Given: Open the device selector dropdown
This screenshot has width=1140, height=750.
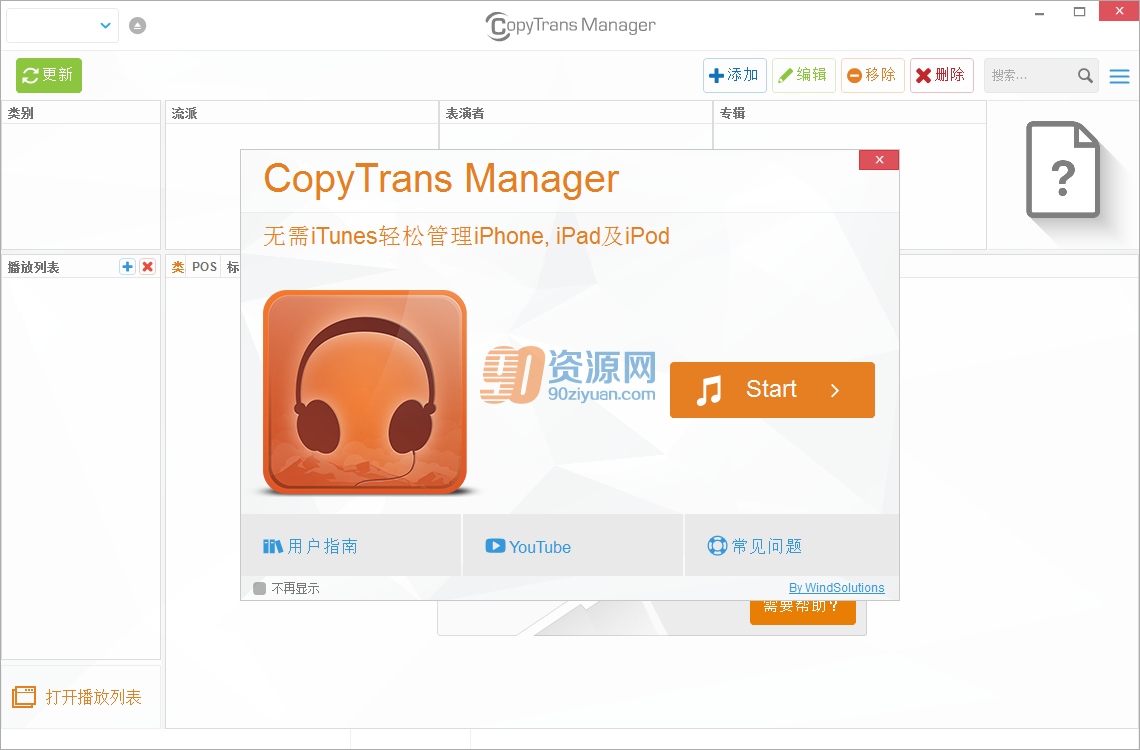Looking at the screenshot, I should point(63,25).
